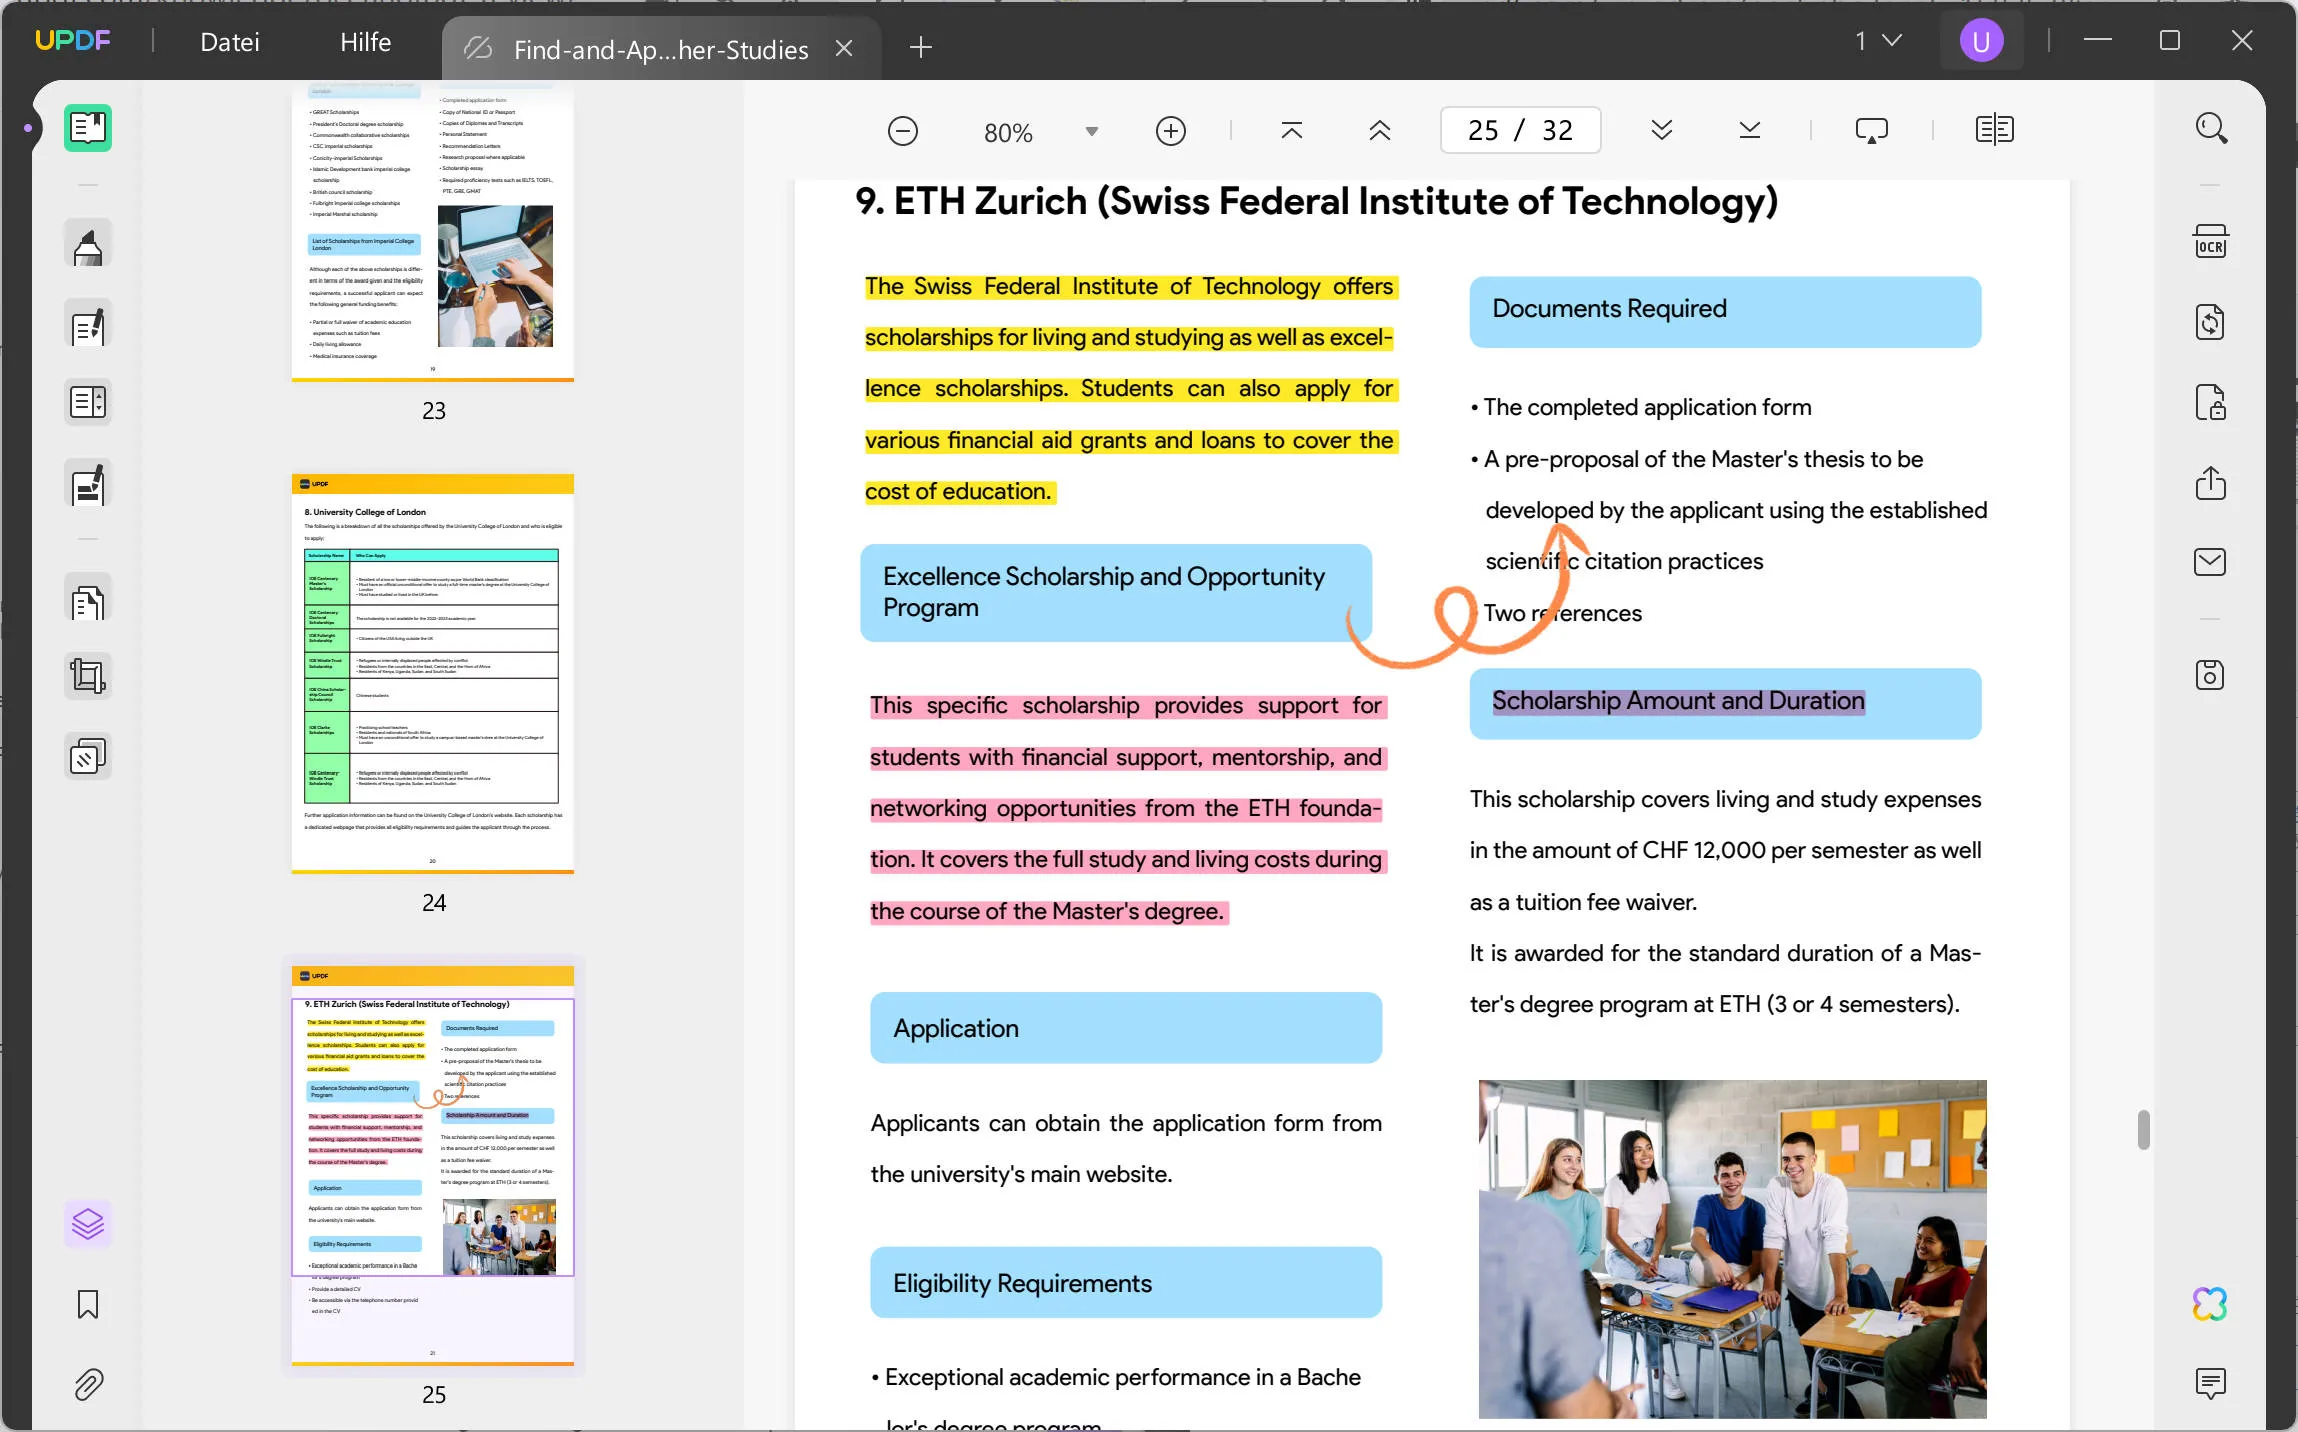Select the Find-and-Ap...her-Studies tab
The image size is (2298, 1432).
click(660, 49)
